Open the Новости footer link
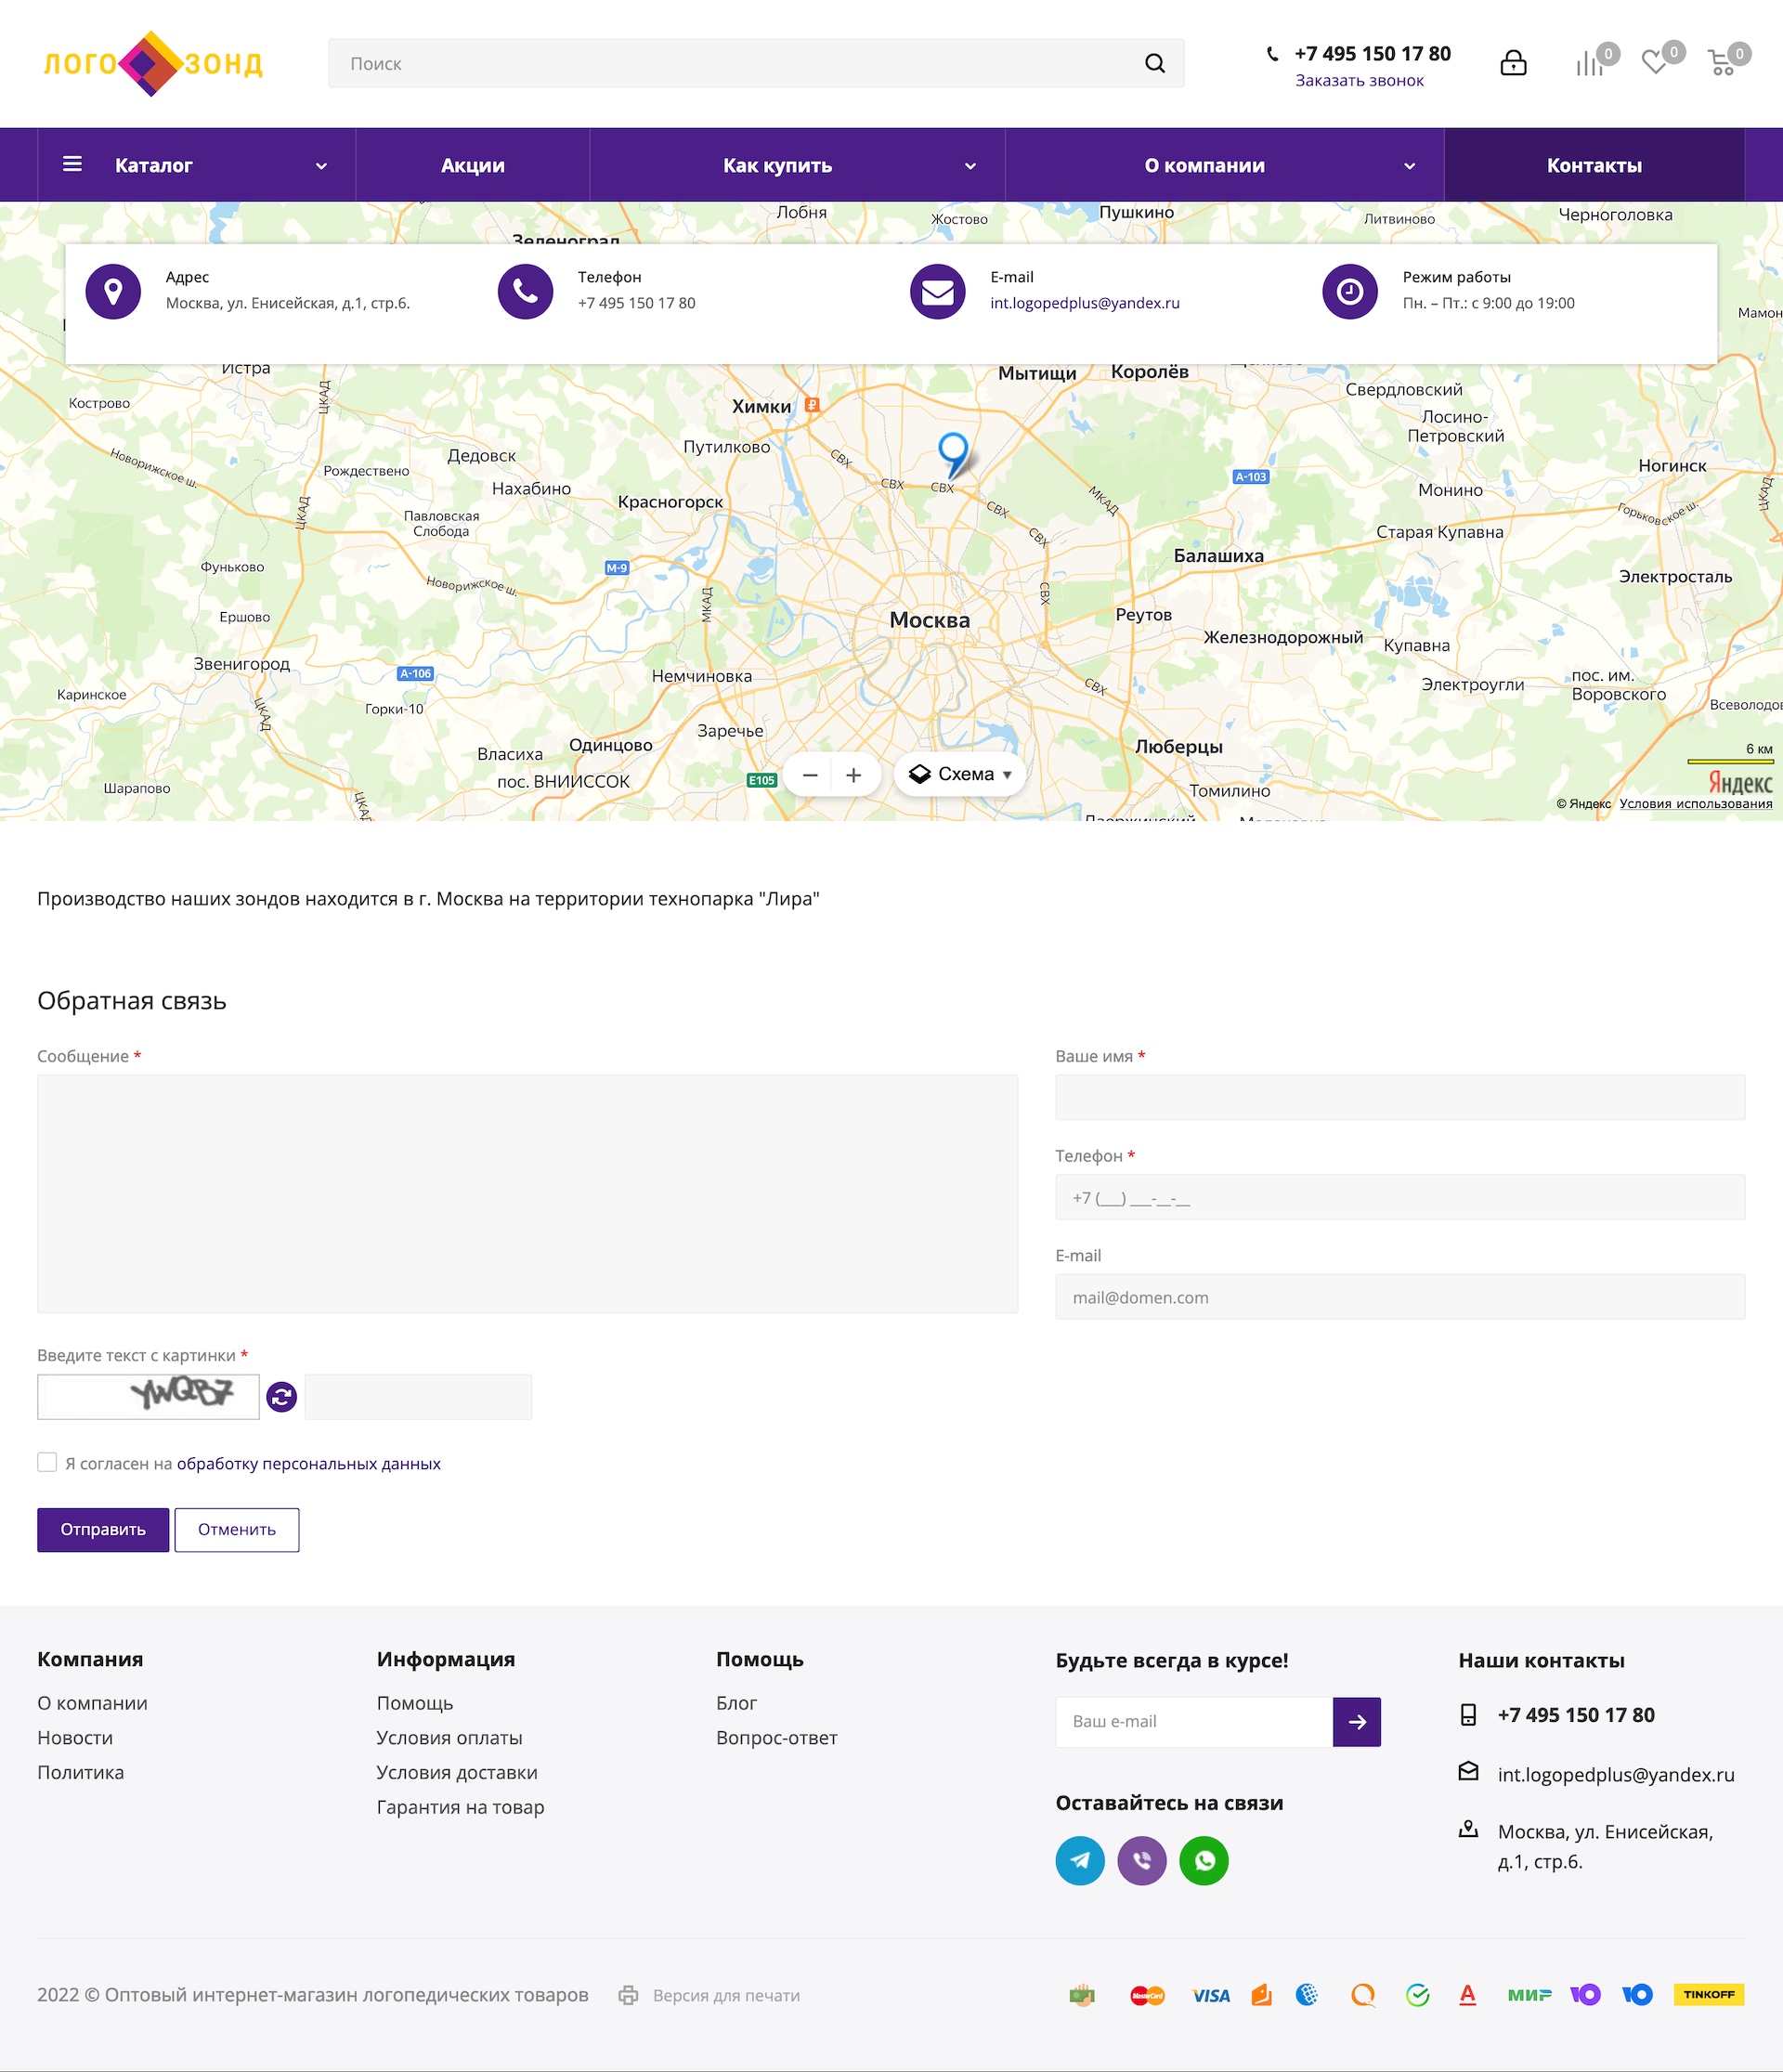Screen dimensions: 1783x2072 [75, 1738]
